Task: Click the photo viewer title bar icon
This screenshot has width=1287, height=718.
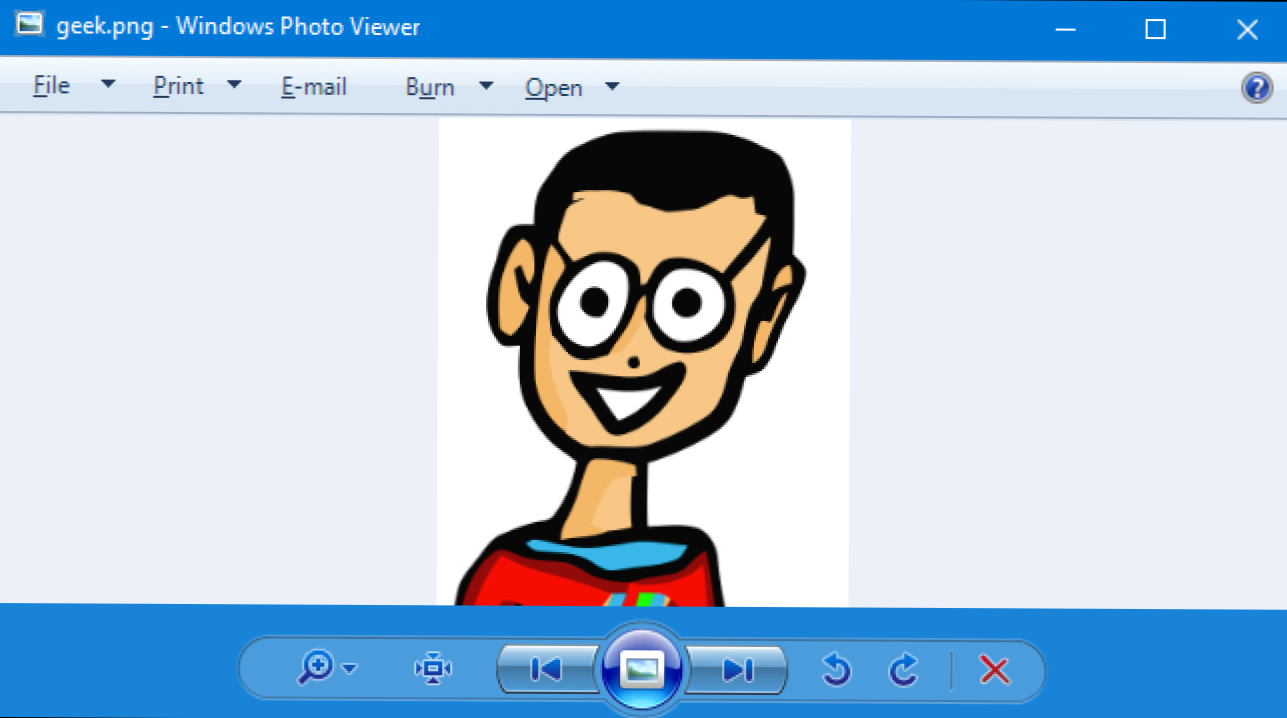Action: [28, 26]
